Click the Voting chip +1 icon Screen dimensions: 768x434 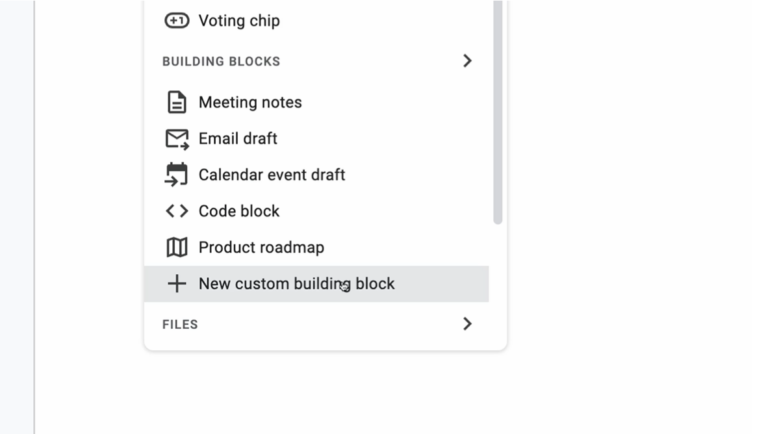coord(176,21)
